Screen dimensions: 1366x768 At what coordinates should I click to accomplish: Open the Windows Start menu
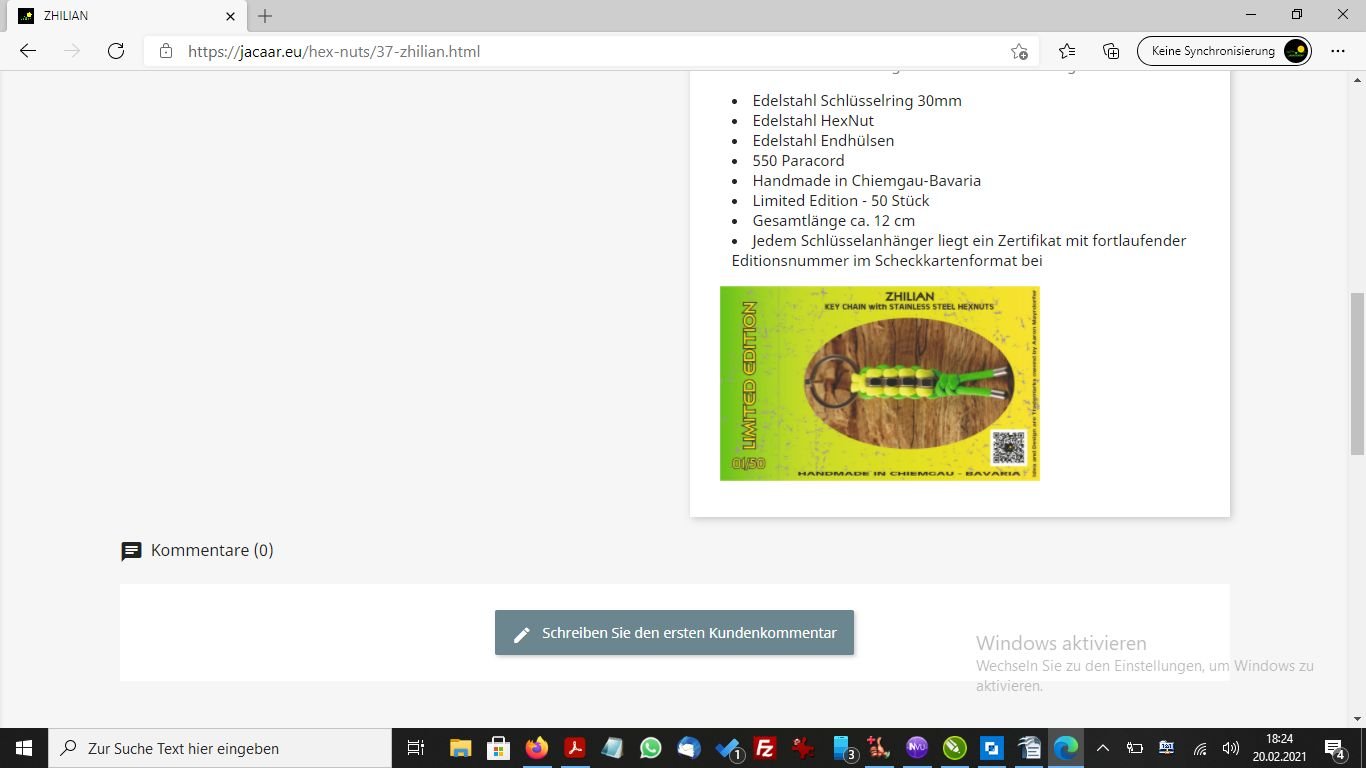click(x=24, y=748)
